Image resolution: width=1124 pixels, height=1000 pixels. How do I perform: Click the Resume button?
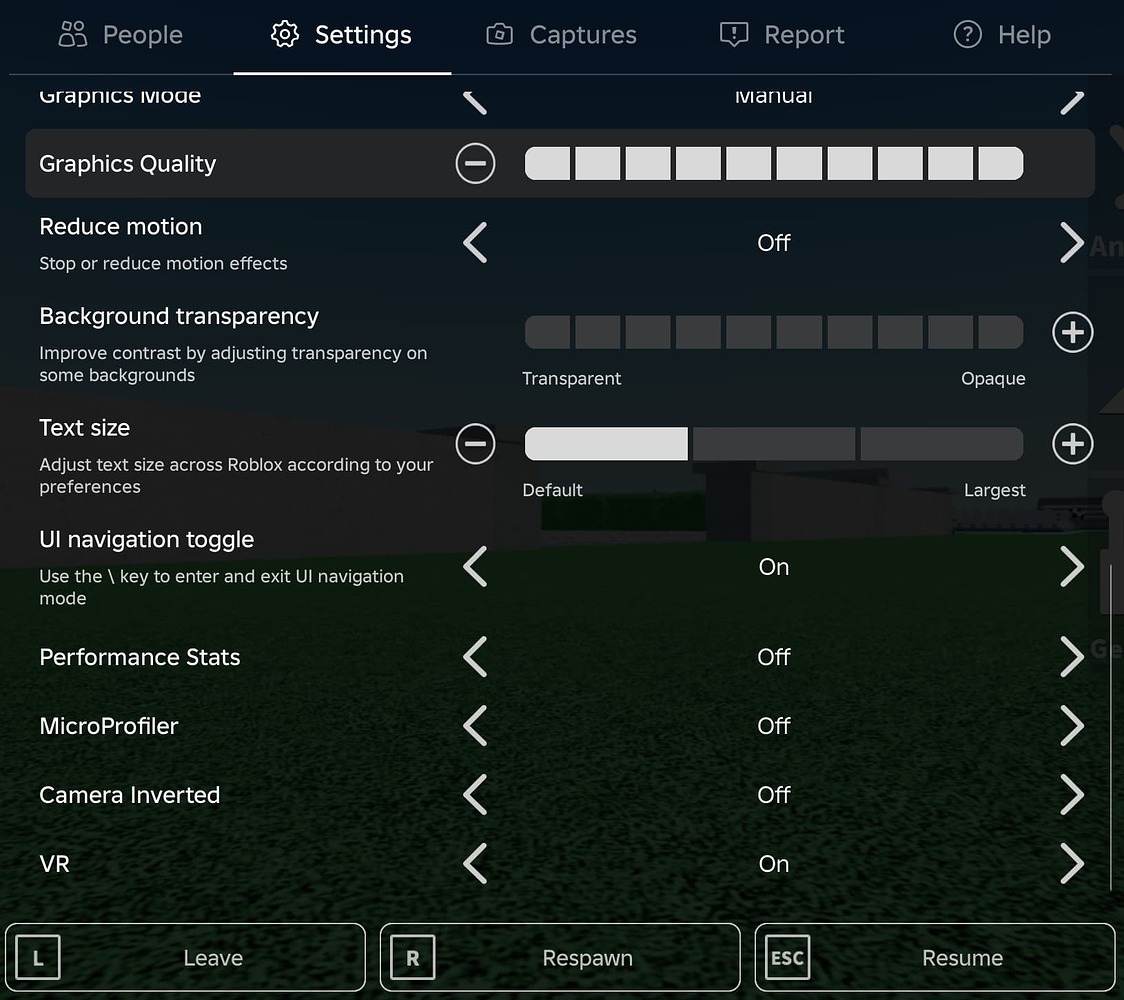(x=935, y=957)
